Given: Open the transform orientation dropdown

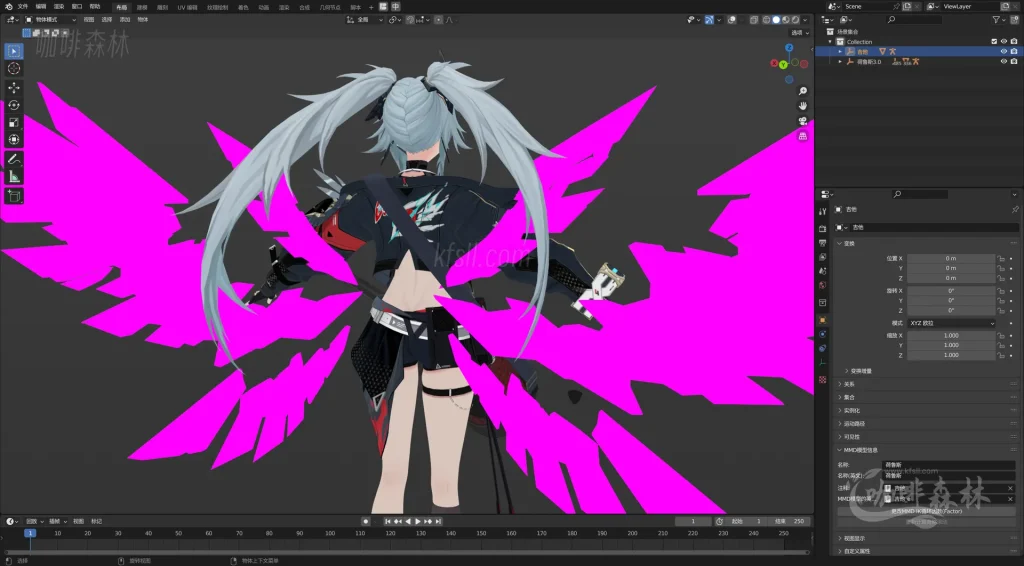Looking at the screenshot, I should [x=365, y=20].
